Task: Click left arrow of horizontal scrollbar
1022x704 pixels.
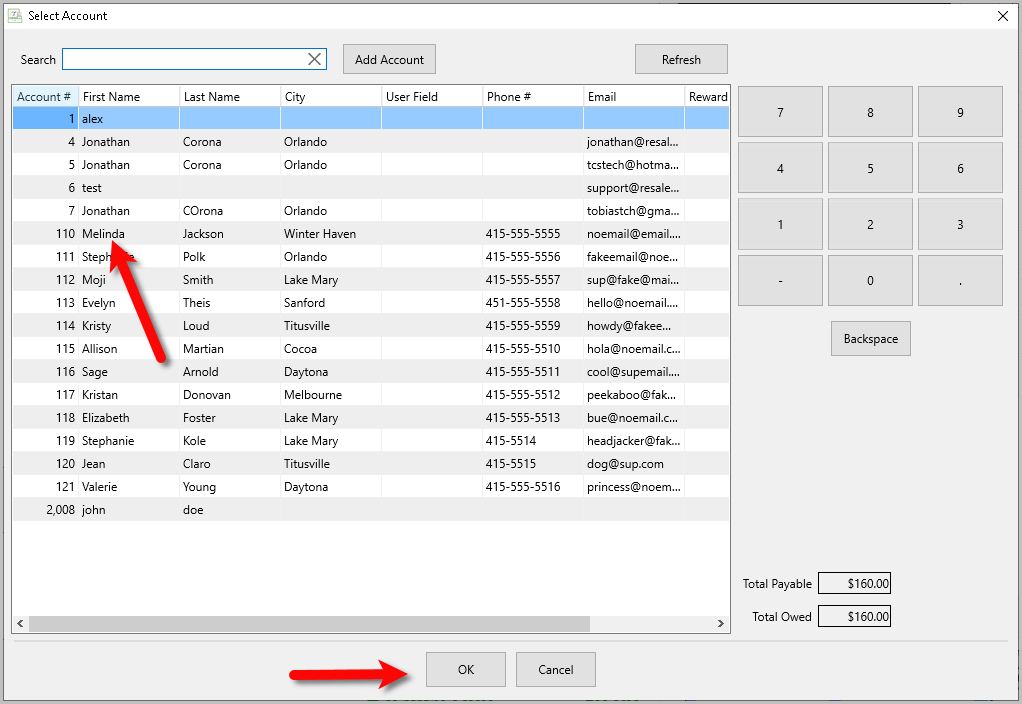Action: pyautogui.click(x=20, y=624)
